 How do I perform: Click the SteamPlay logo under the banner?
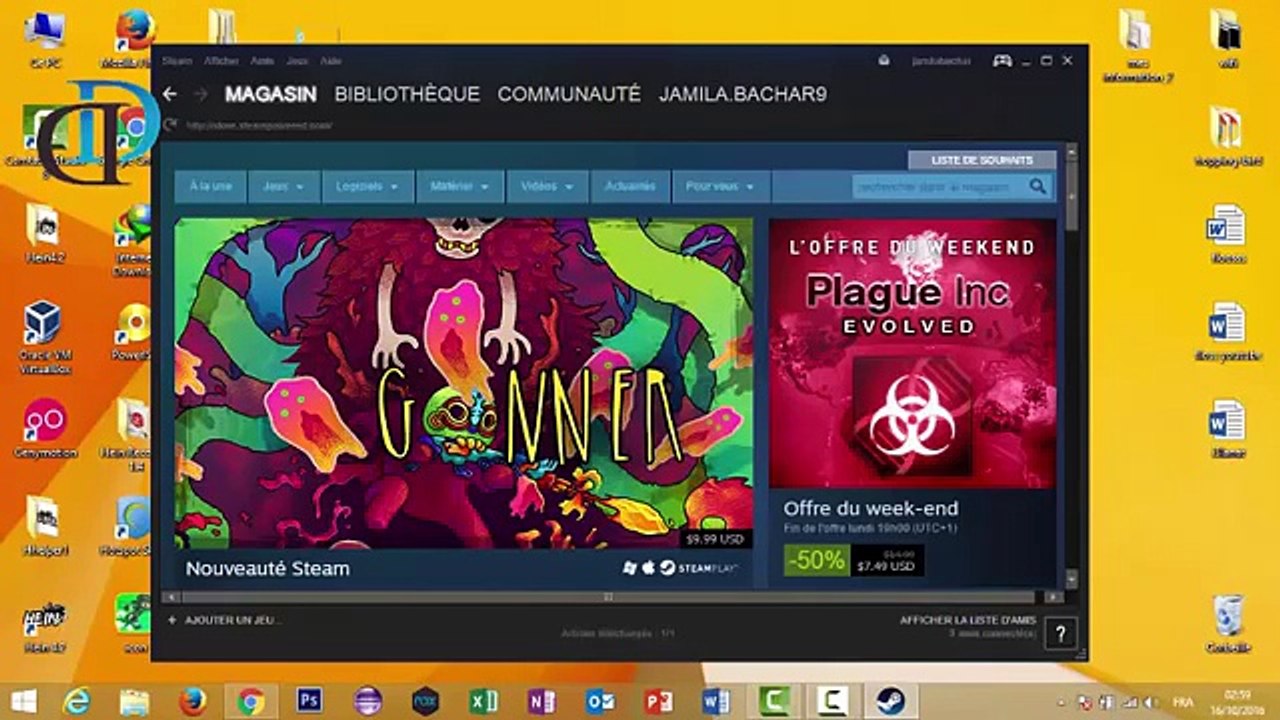click(700, 568)
